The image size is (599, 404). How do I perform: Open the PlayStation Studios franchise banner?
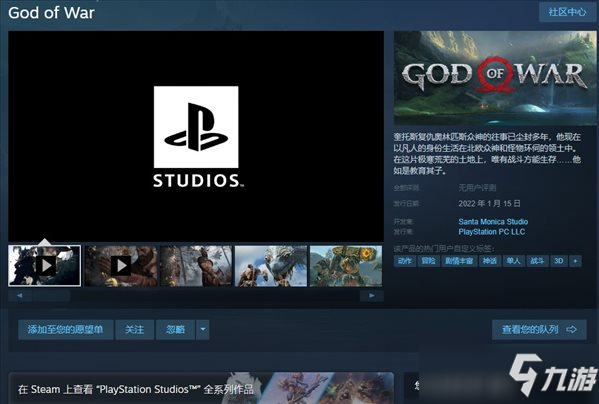pos(201,388)
